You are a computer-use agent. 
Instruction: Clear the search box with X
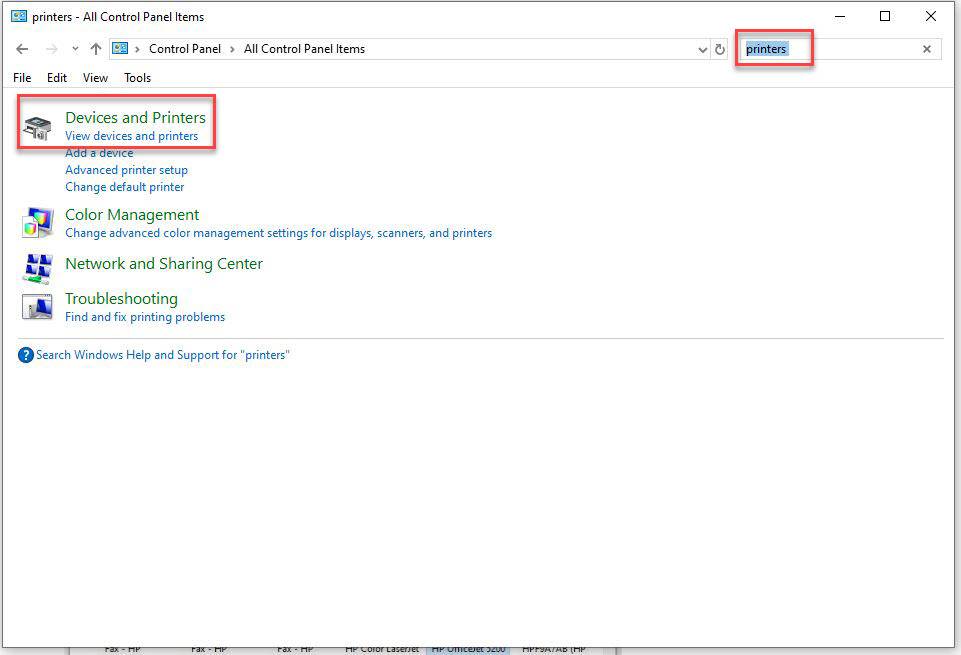click(x=926, y=49)
